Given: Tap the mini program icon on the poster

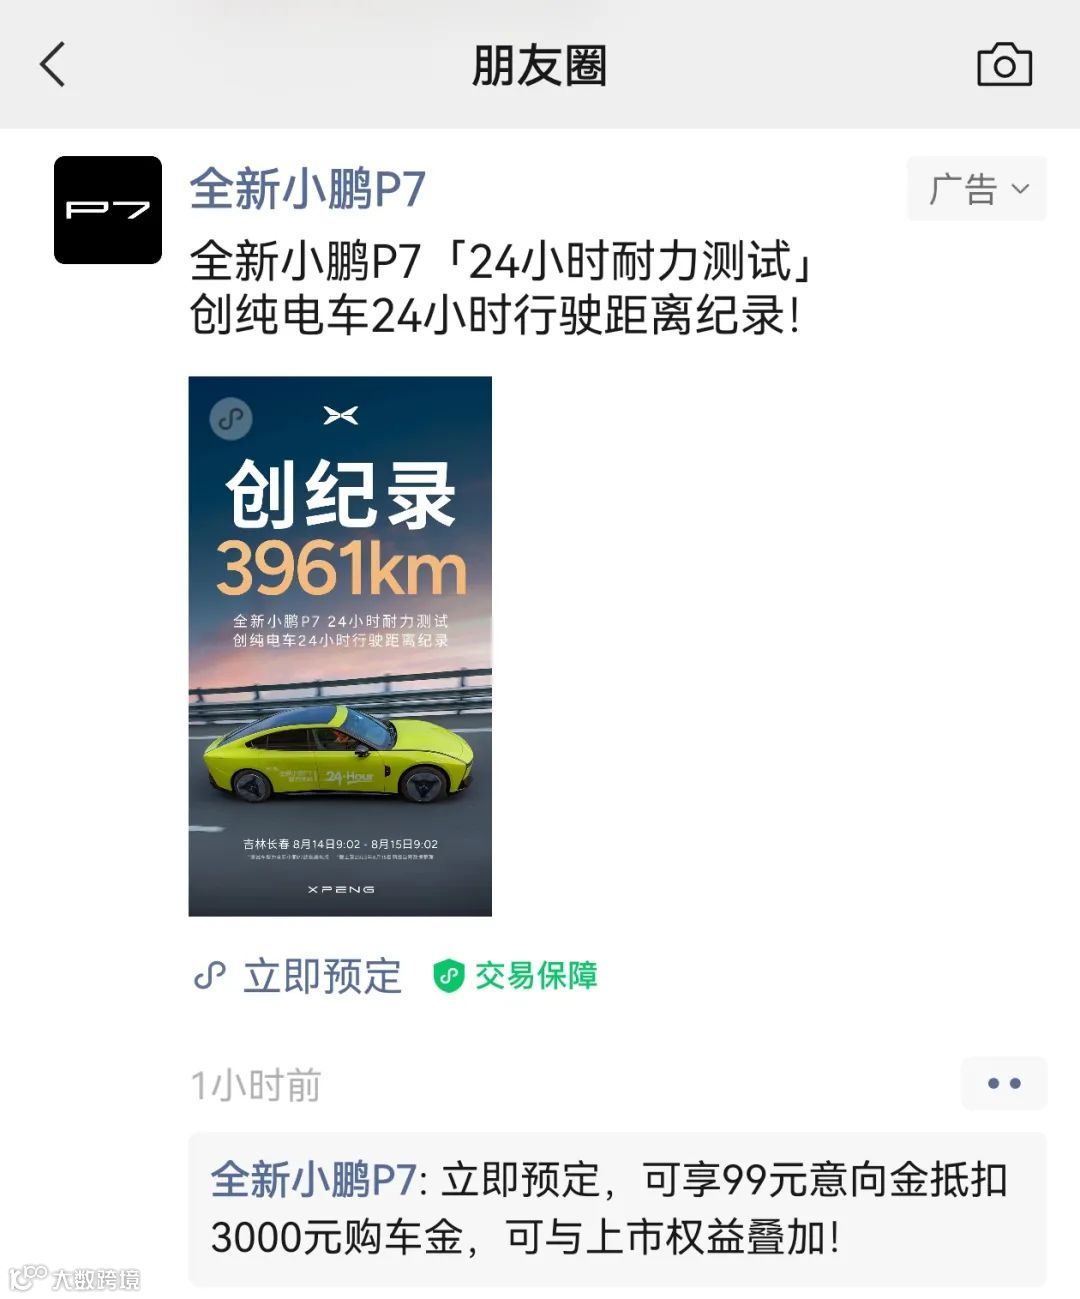Looking at the screenshot, I should [231, 418].
